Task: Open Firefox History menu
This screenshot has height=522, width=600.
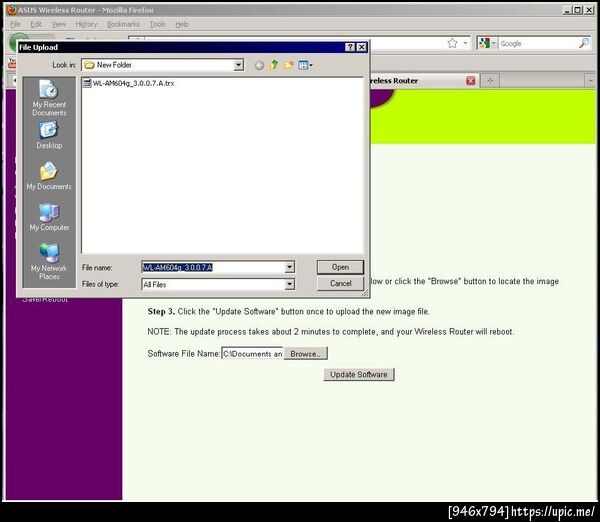Action: tap(86, 24)
